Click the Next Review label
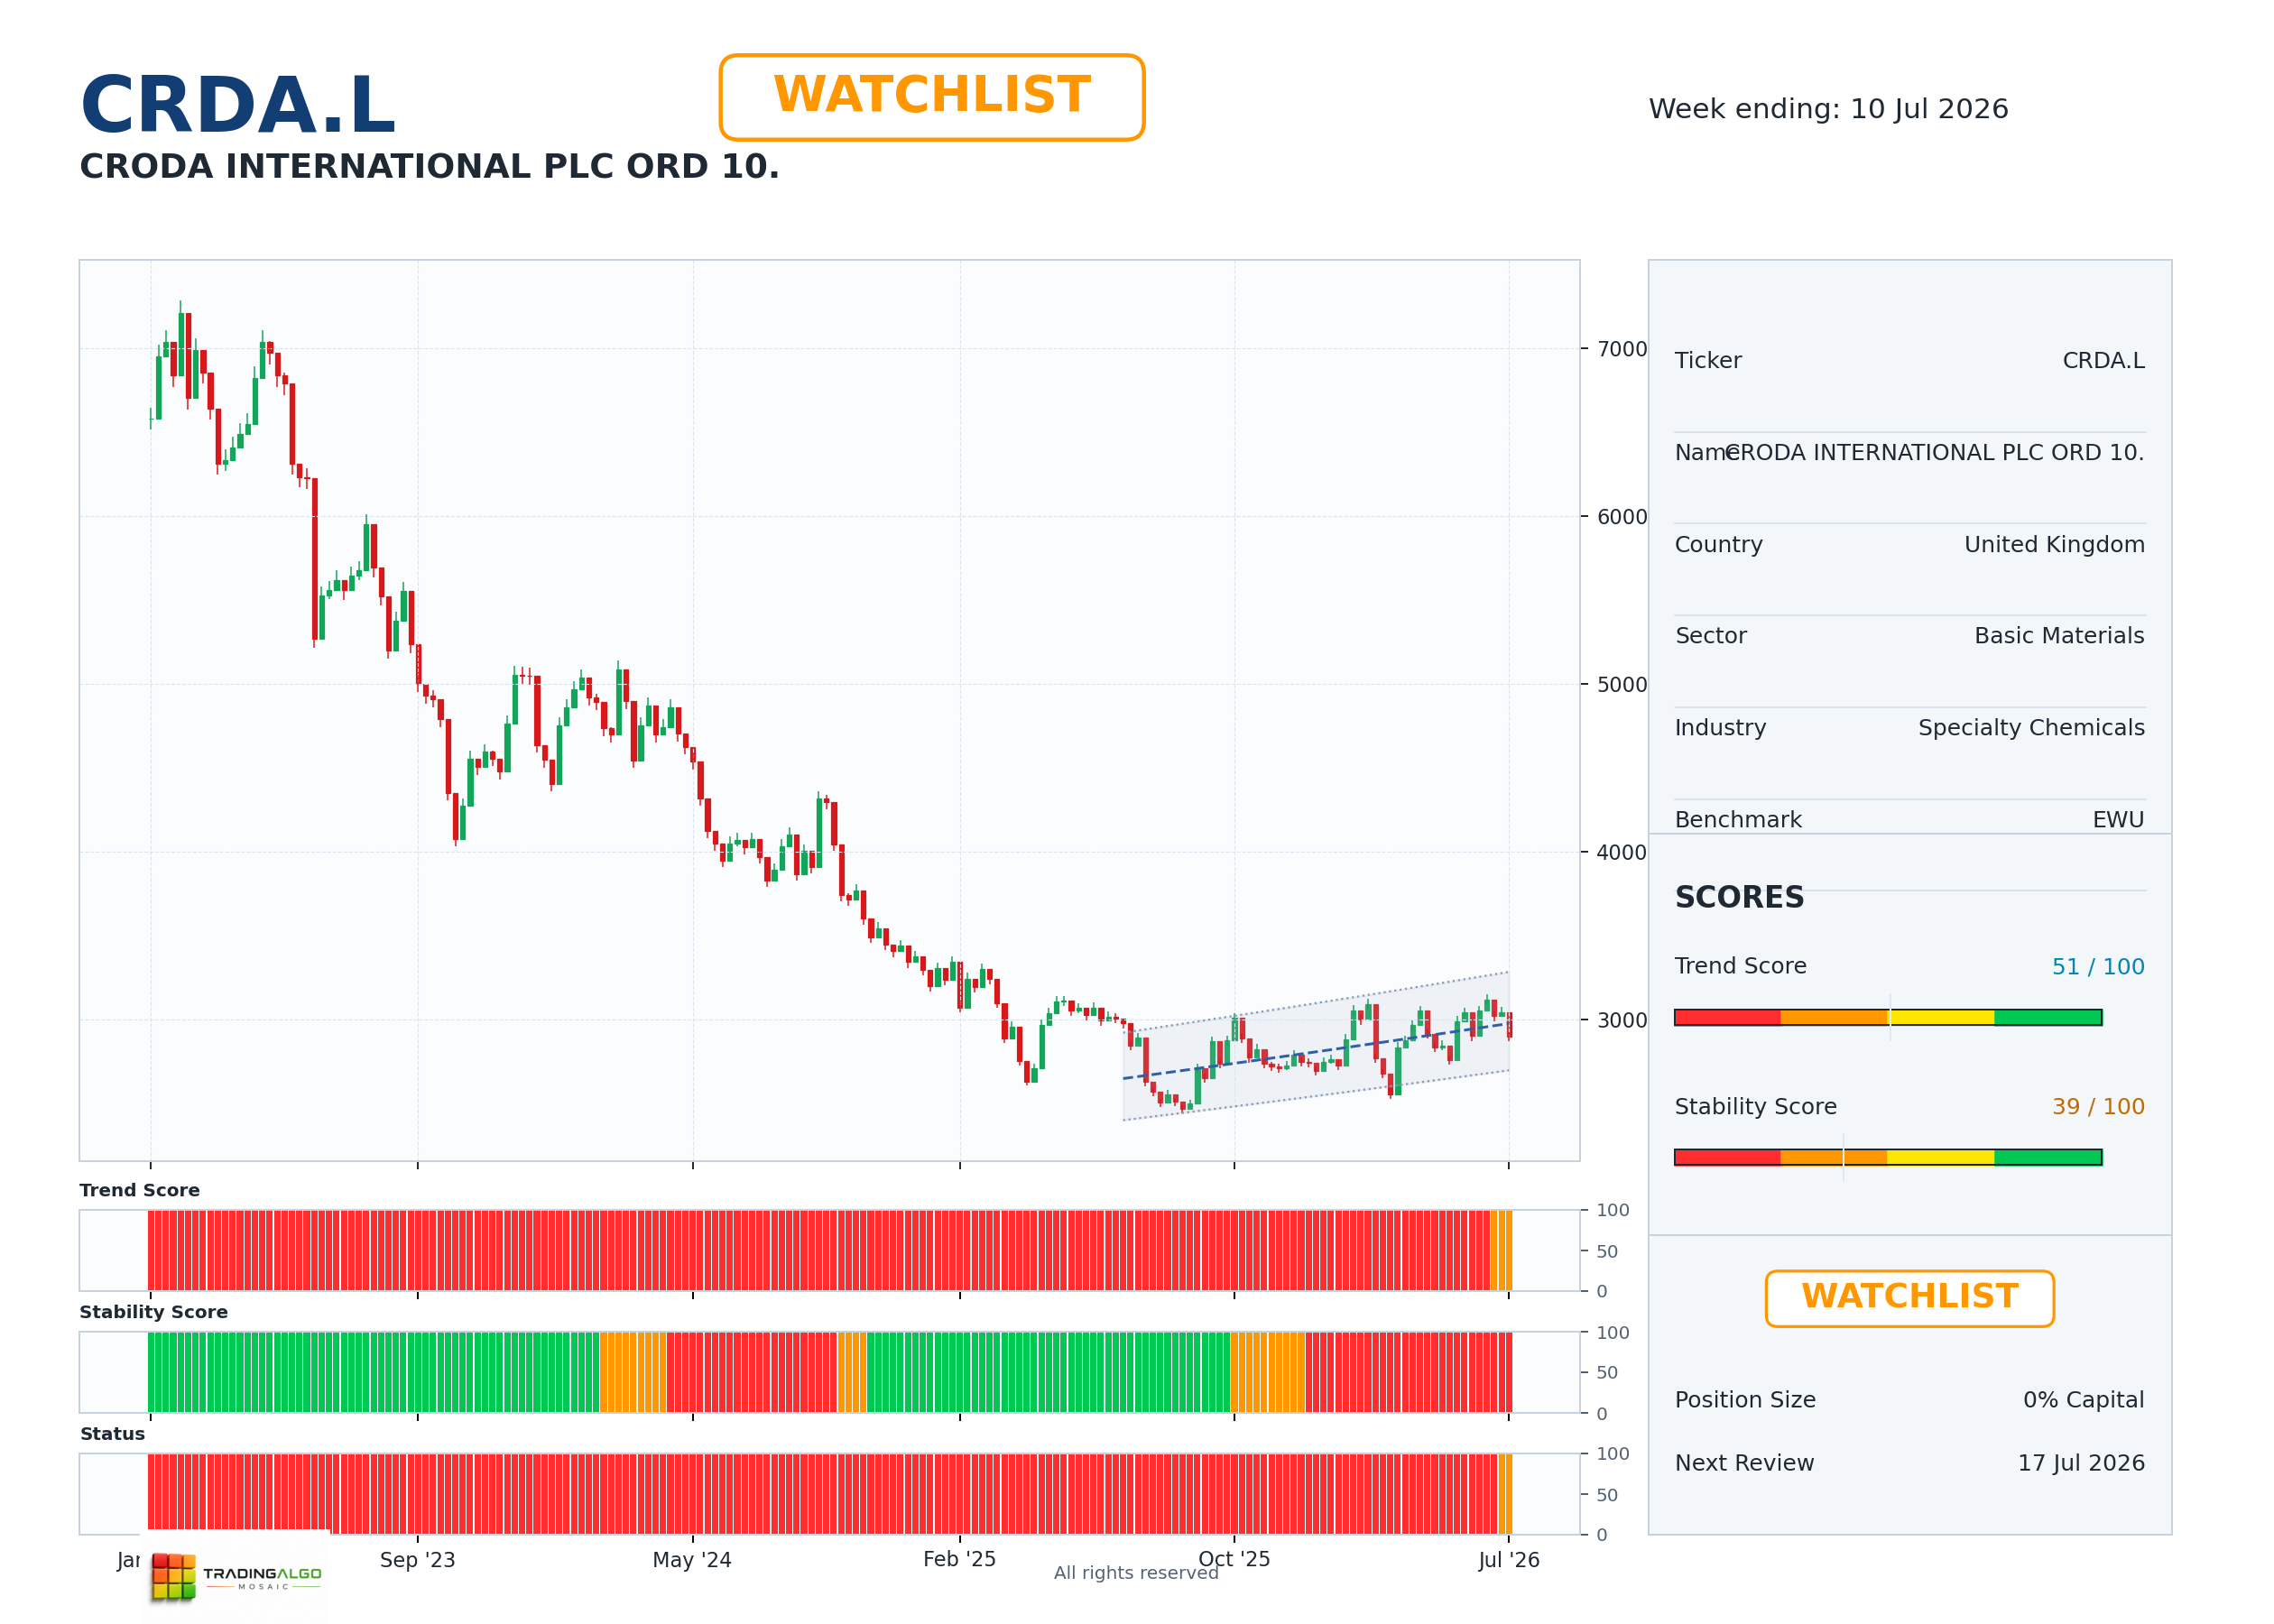The height and width of the screenshot is (1624, 2274). pos(1744,1463)
